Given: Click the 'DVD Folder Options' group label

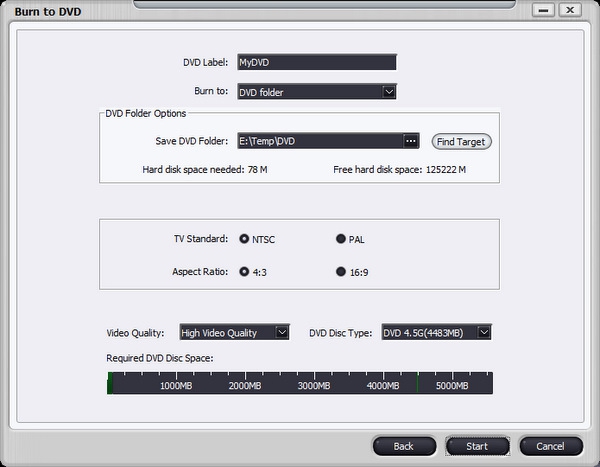Looking at the screenshot, I should pos(146,113).
